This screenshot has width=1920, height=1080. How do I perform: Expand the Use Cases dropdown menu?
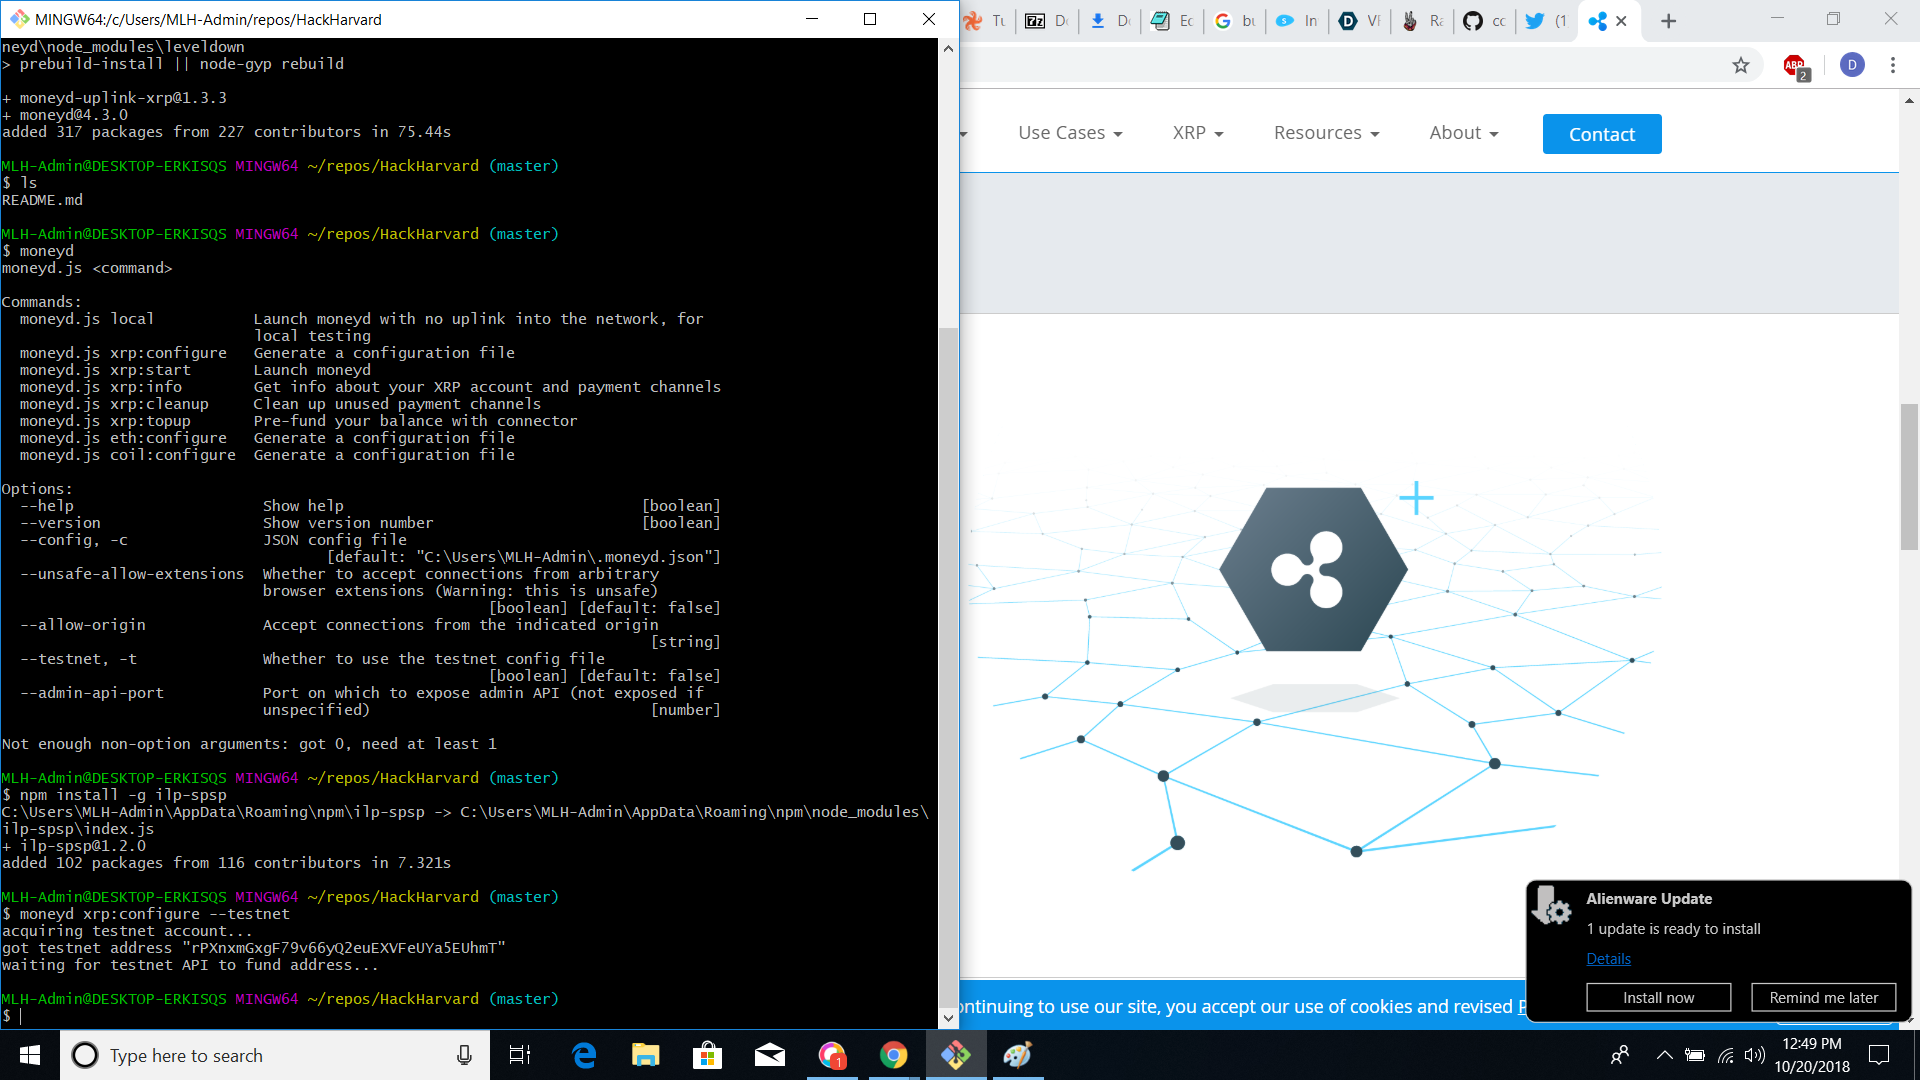coord(1070,133)
